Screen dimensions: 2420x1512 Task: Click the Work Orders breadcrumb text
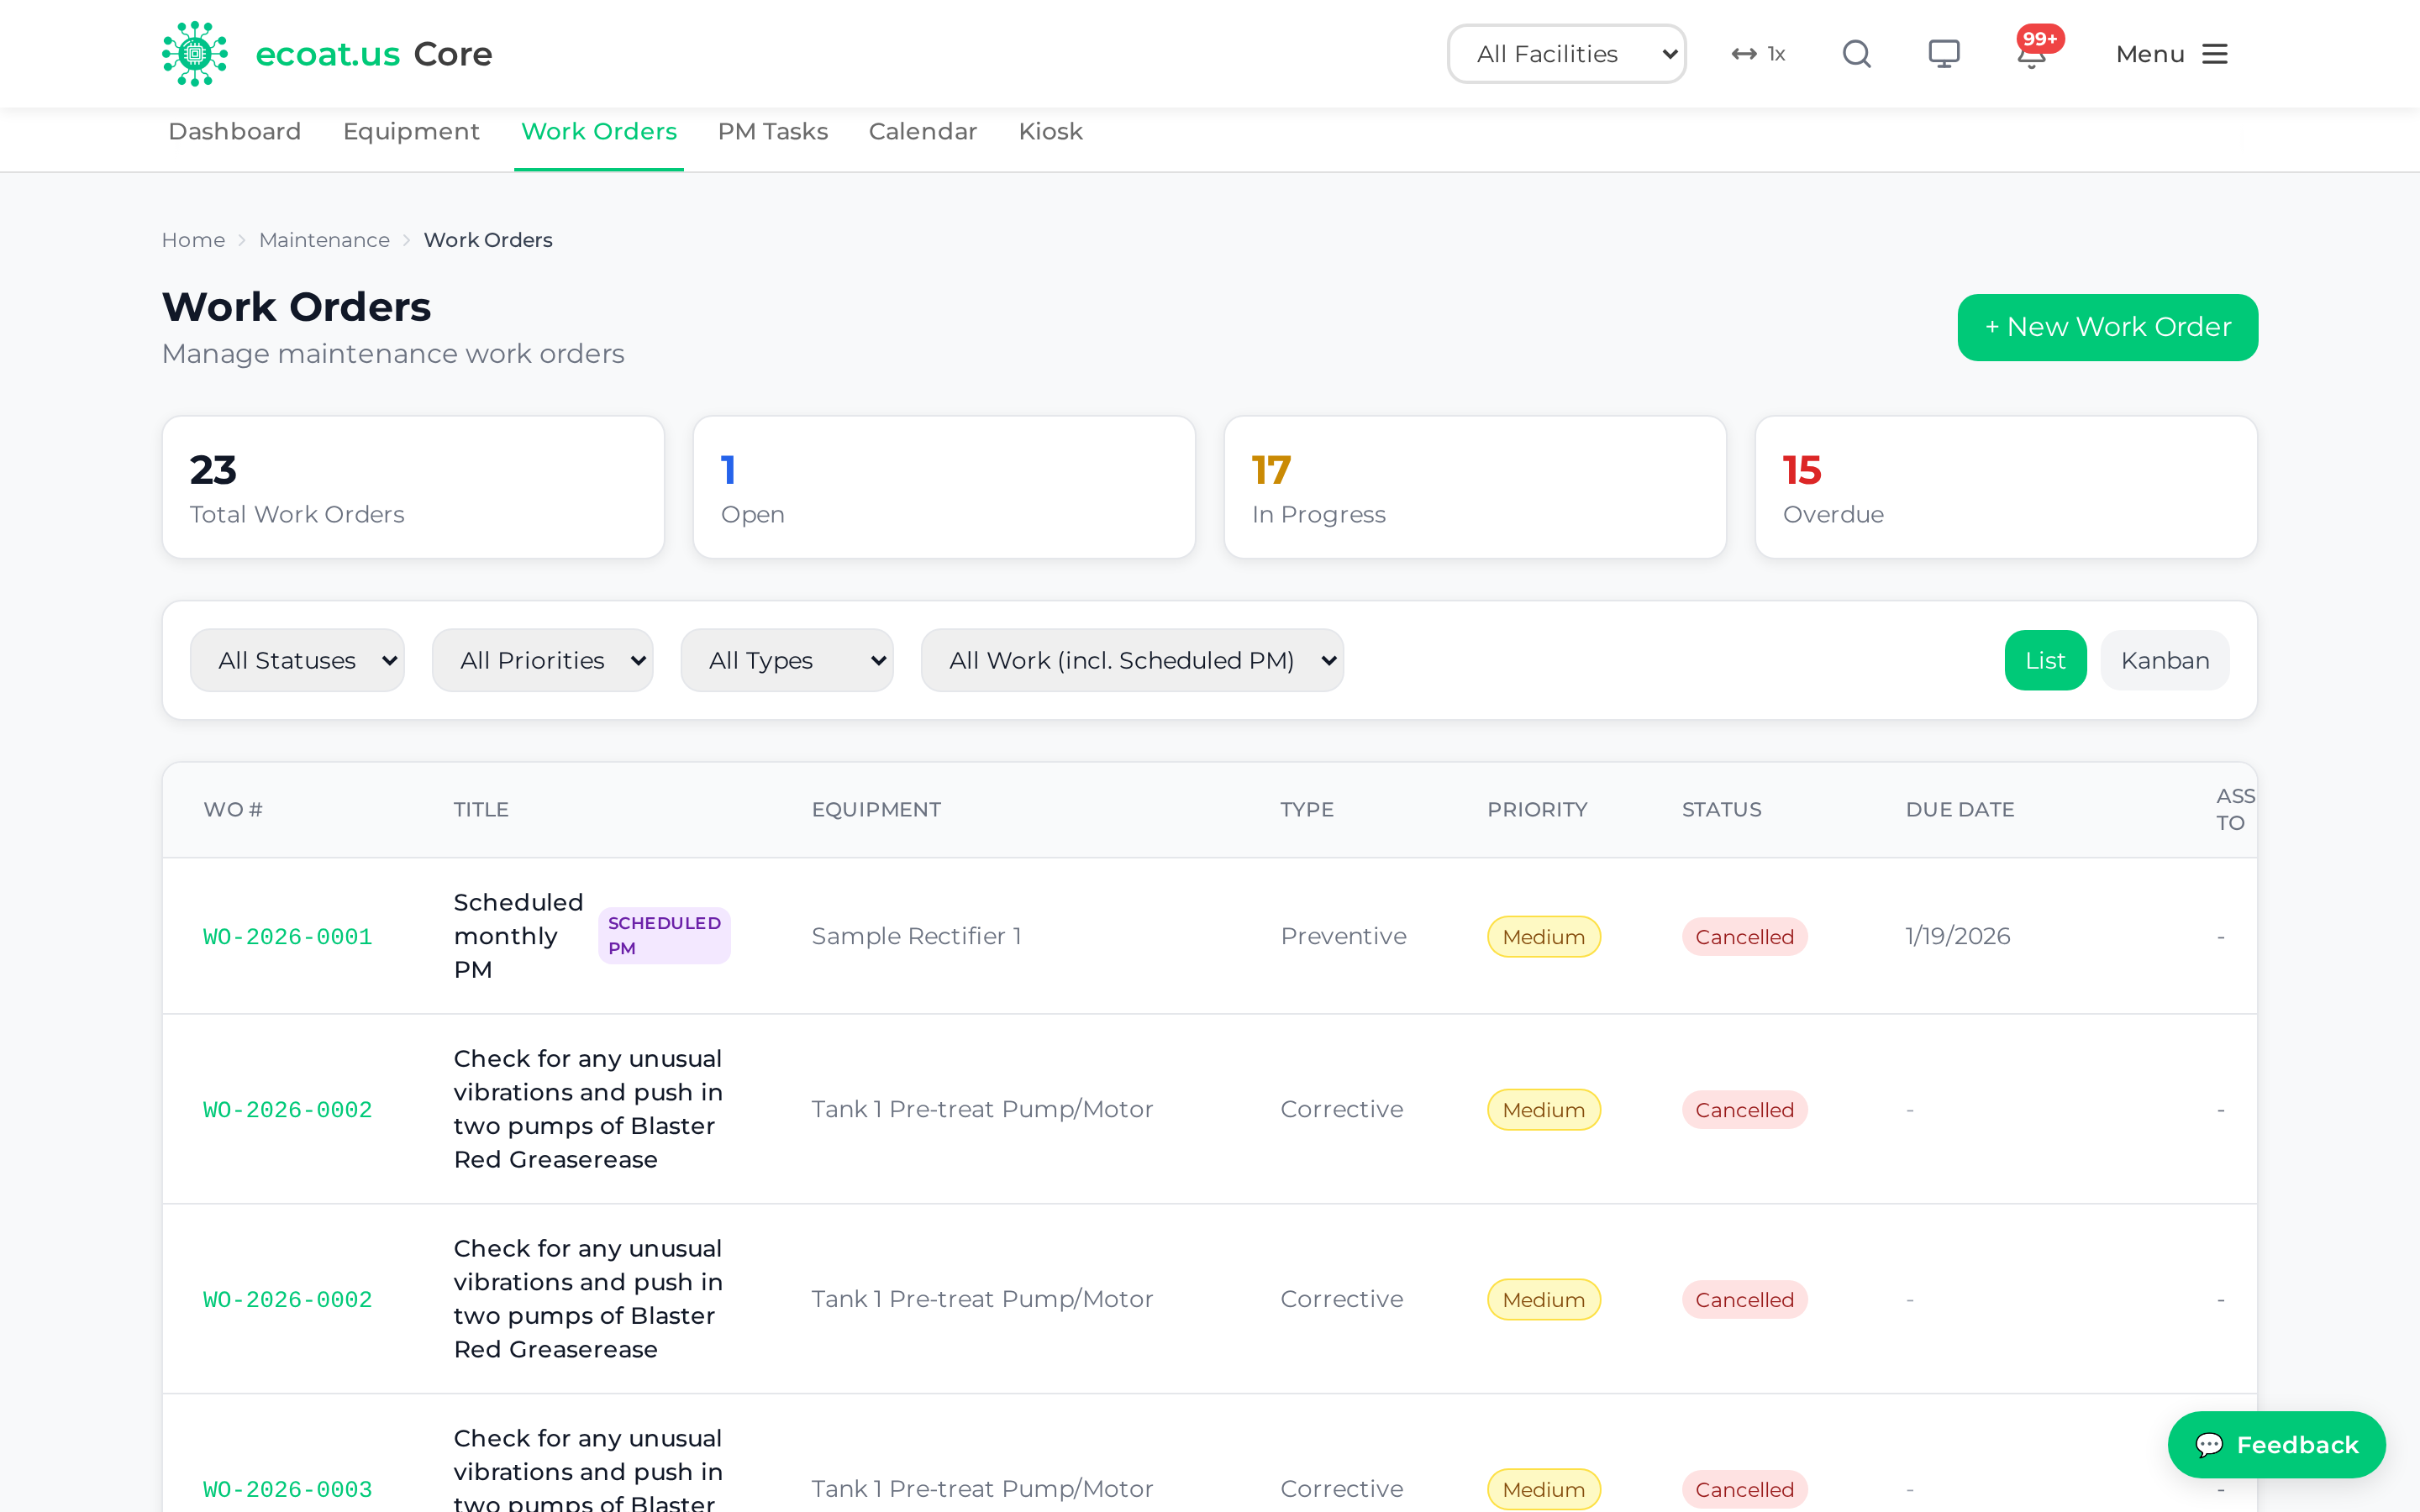pos(487,240)
